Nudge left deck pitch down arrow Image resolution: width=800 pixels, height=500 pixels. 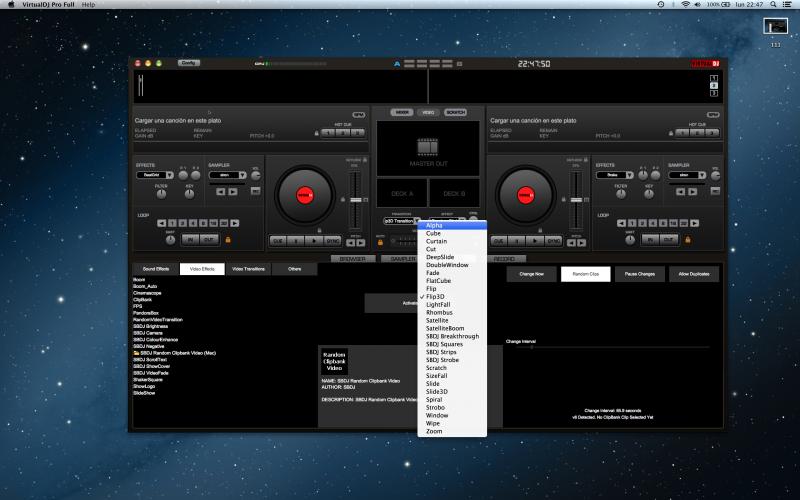(351, 243)
